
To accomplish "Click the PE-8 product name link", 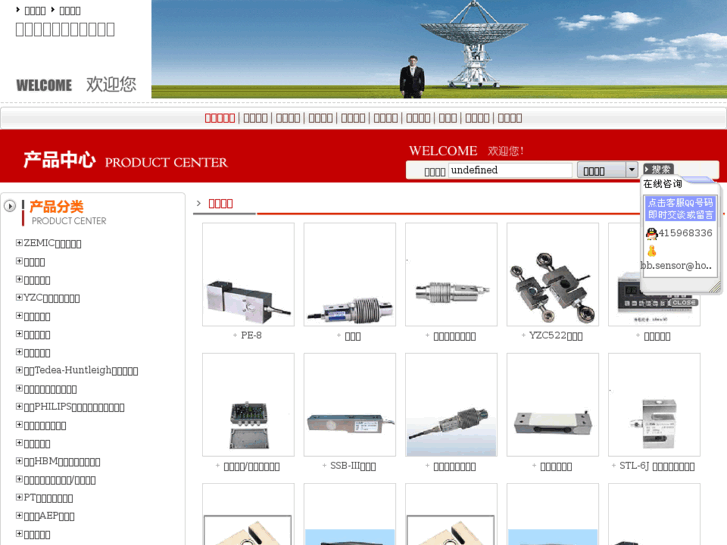I will coord(251,335).
